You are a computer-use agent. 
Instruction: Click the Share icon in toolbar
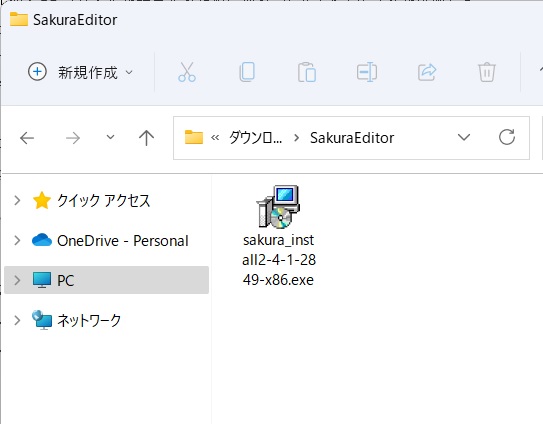[x=427, y=72]
